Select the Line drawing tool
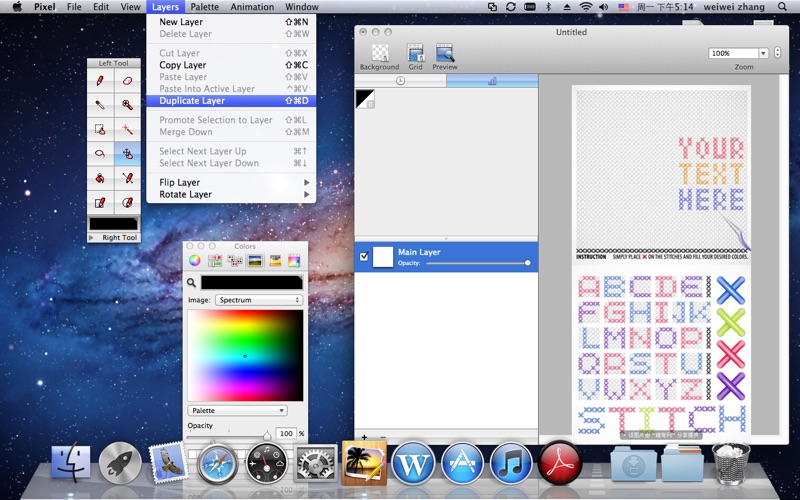 coord(128,178)
